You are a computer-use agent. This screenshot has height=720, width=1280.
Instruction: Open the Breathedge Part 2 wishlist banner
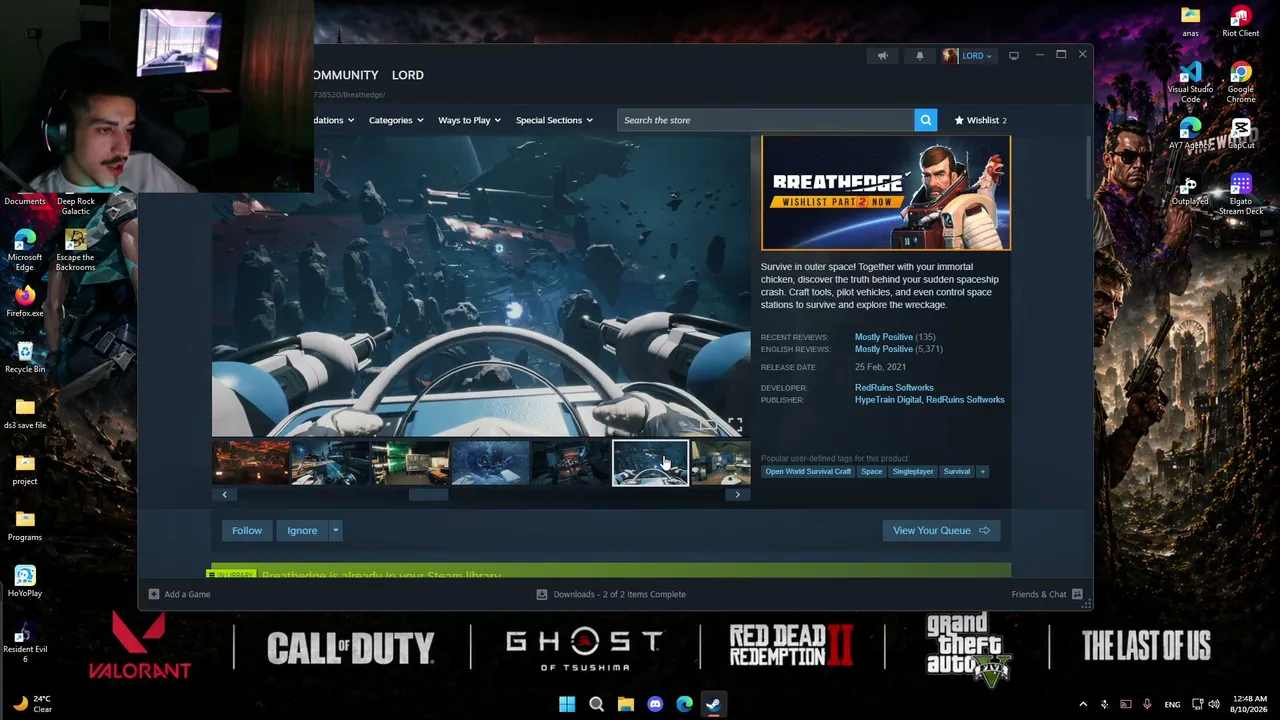click(x=886, y=193)
